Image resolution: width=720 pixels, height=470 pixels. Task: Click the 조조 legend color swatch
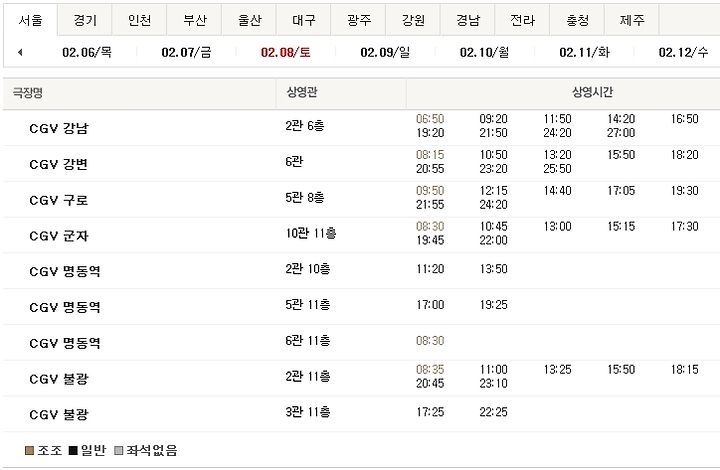click(x=29, y=451)
